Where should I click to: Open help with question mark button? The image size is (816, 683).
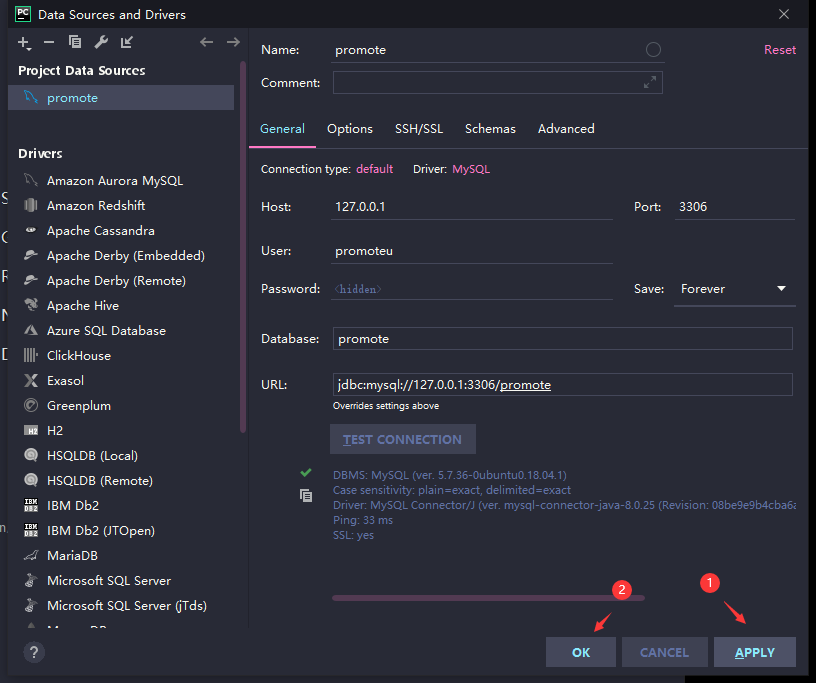coord(34,652)
